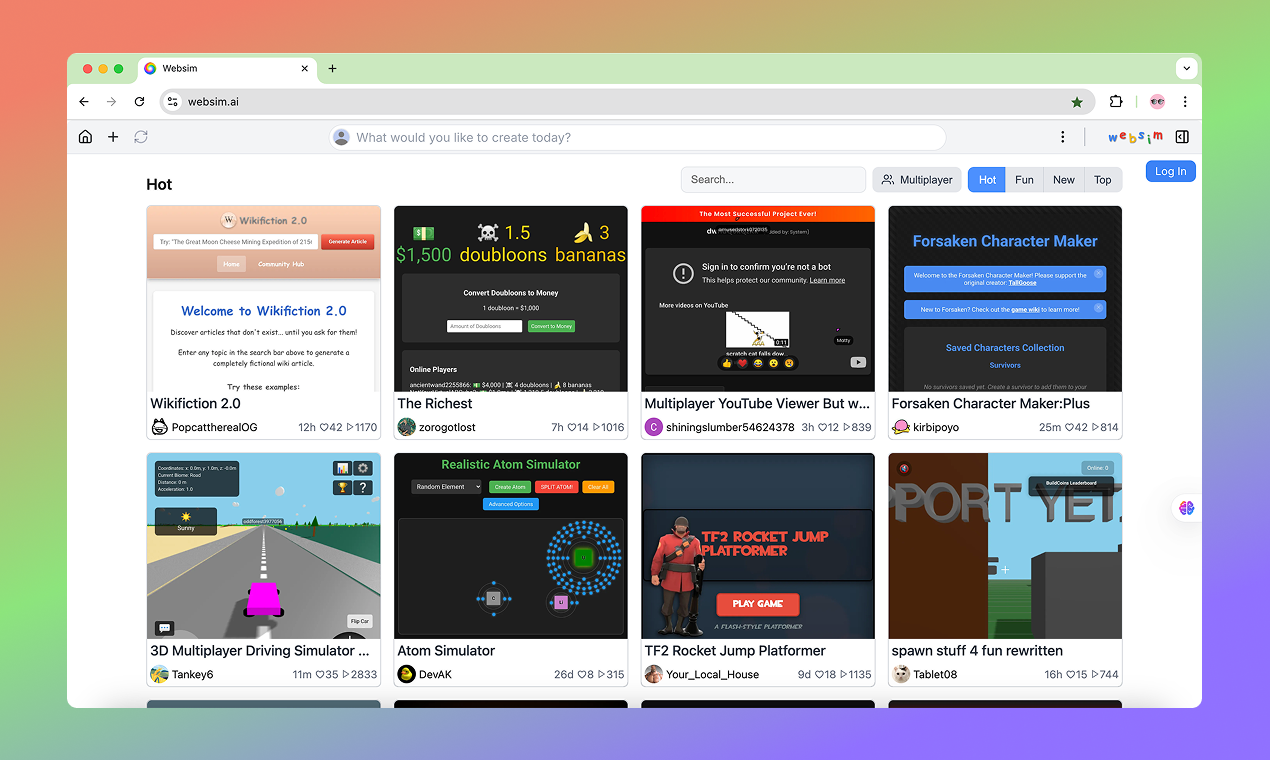Switch to the New tab

(x=1063, y=180)
